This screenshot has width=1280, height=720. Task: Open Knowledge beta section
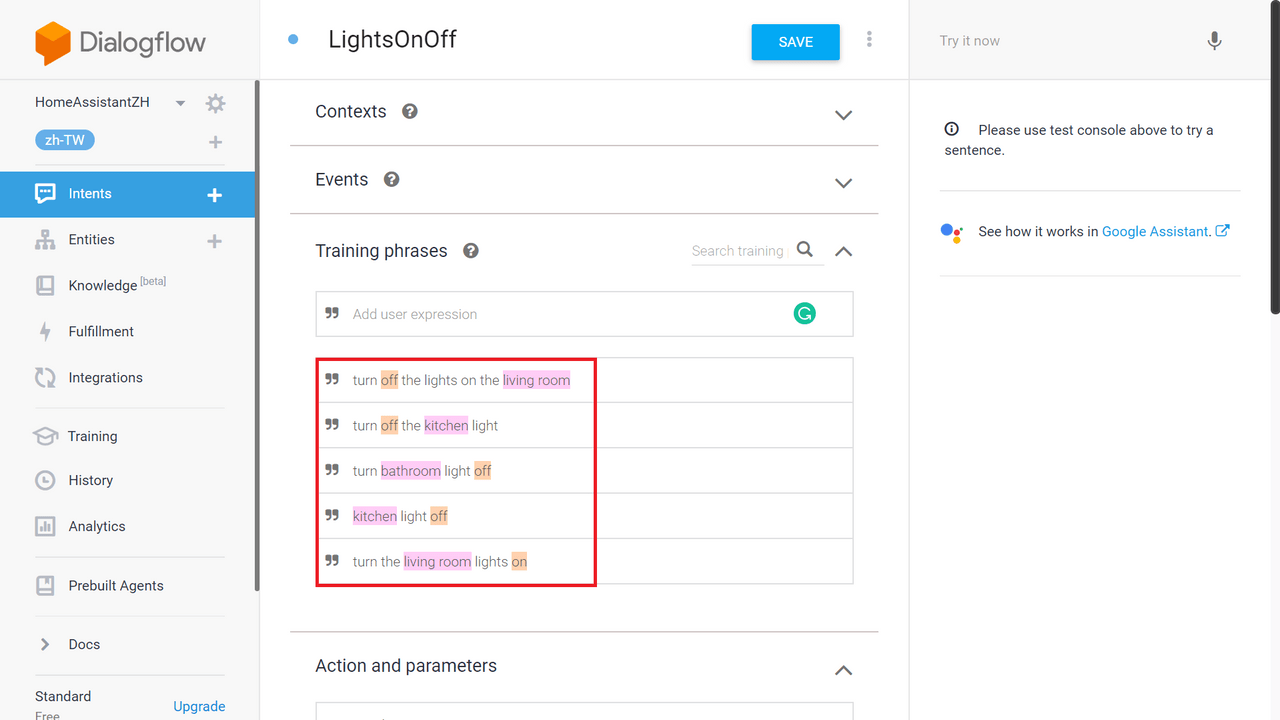[x=117, y=285]
